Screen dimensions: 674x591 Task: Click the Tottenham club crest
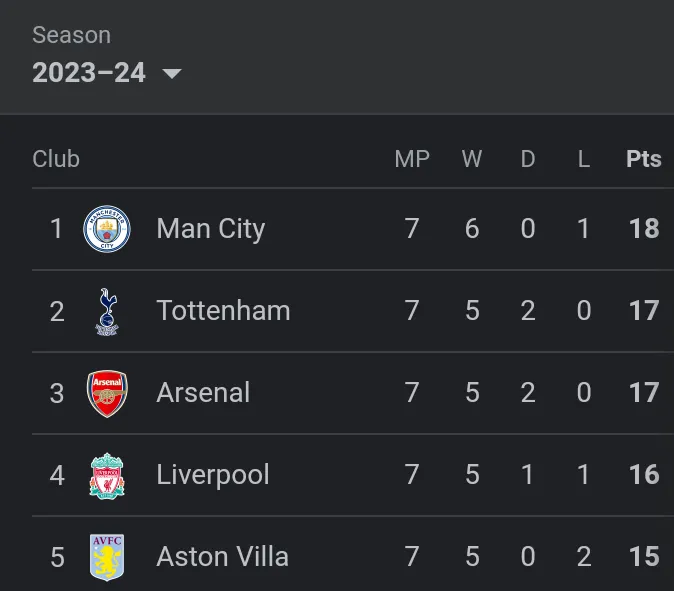(107, 311)
